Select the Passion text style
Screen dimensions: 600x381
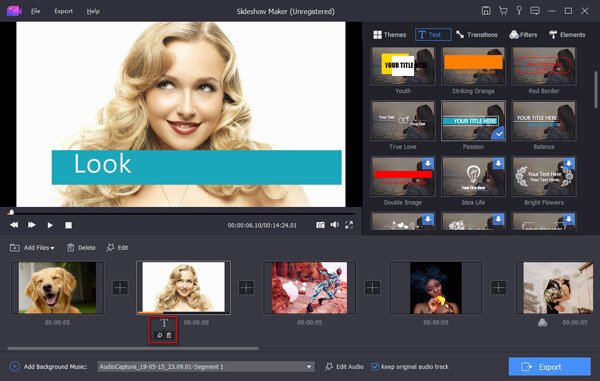click(473, 121)
